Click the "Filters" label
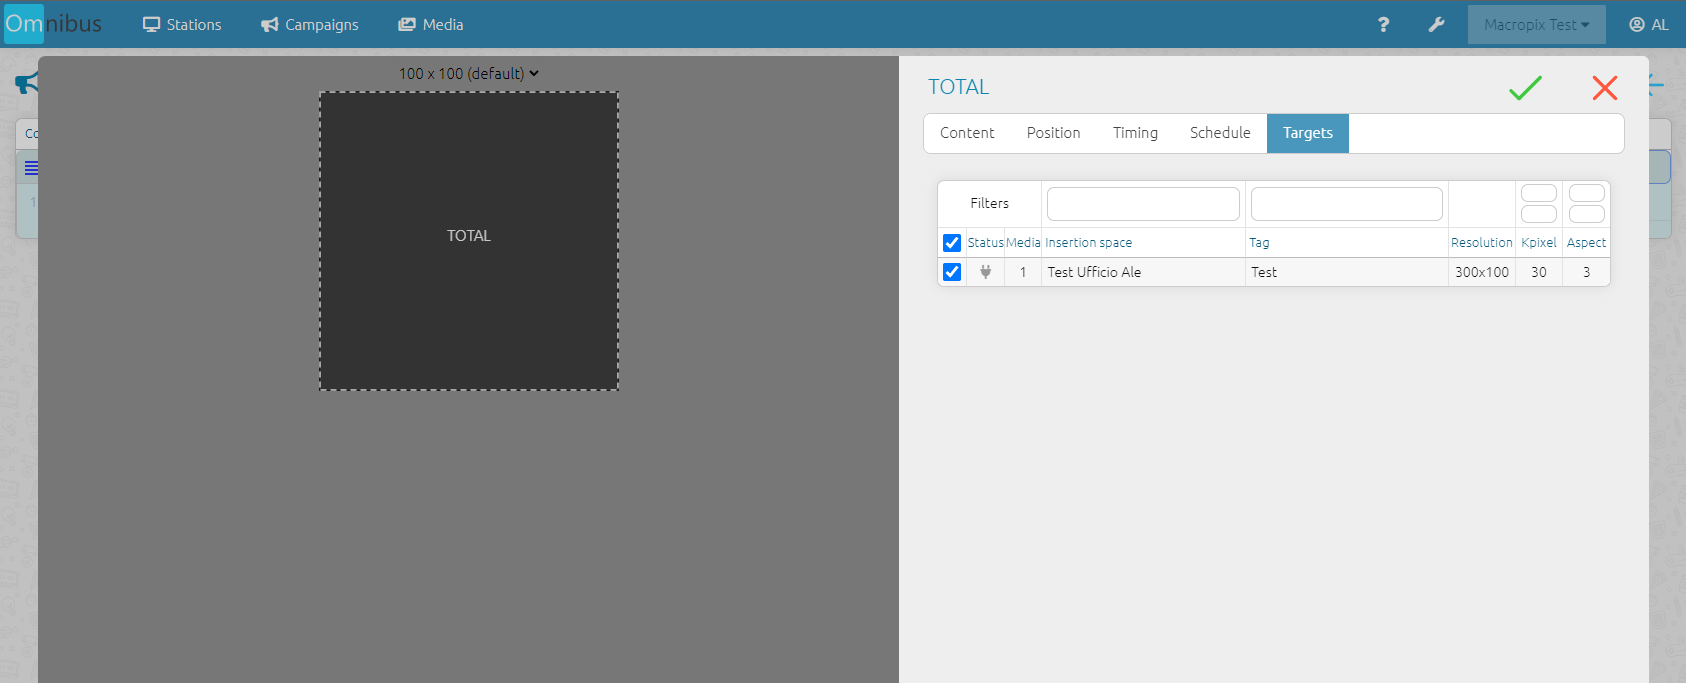This screenshot has width=1686, height=683. [989, 203]
